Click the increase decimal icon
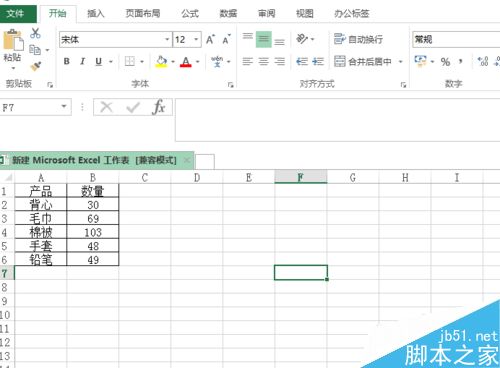 click(483, 61)
